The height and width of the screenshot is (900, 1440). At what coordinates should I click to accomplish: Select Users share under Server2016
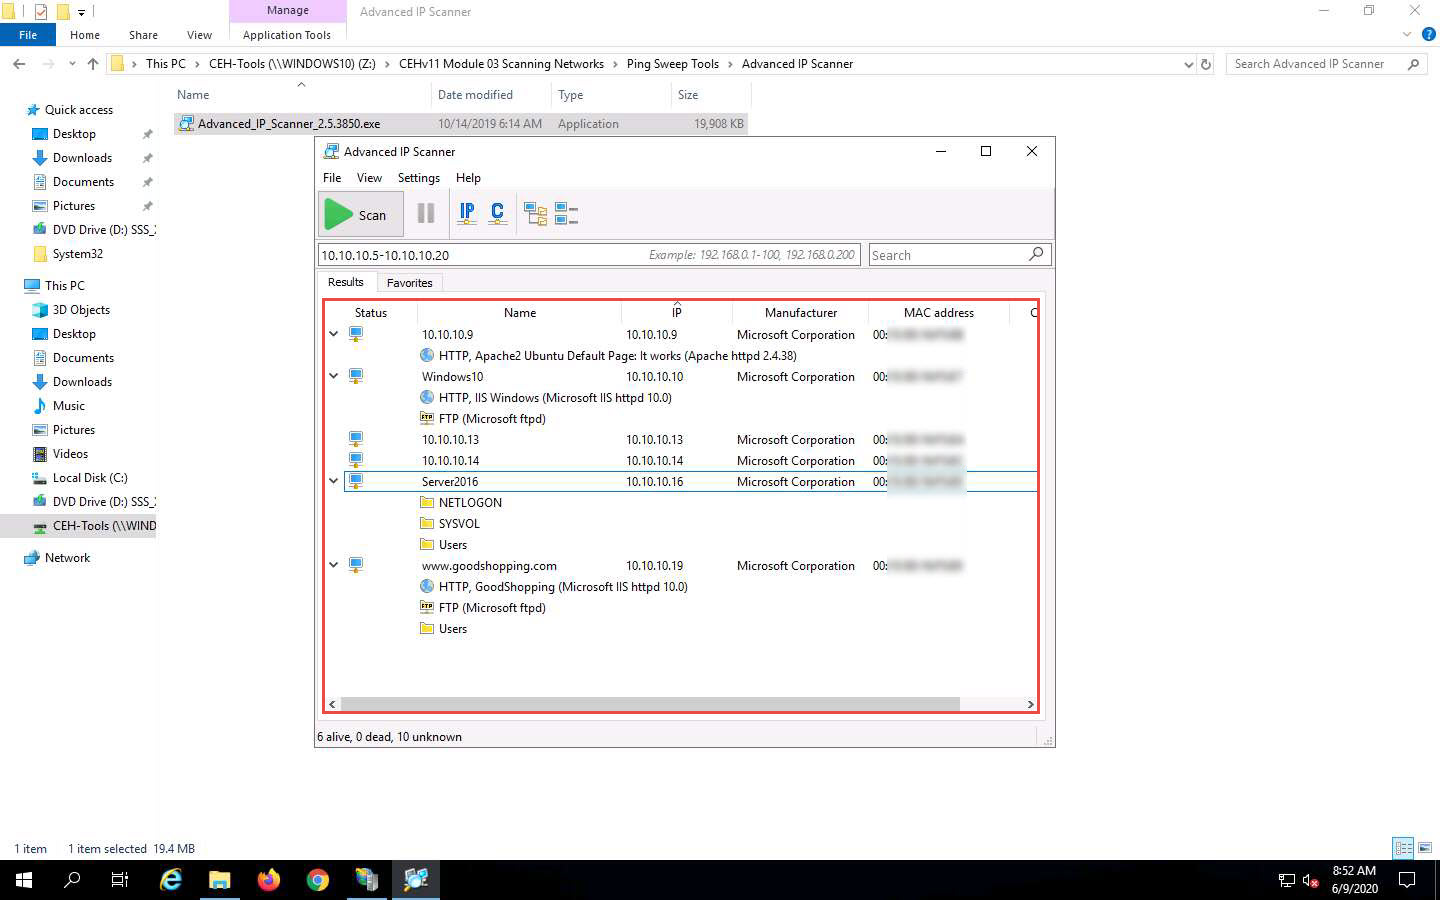pos(453,545)
